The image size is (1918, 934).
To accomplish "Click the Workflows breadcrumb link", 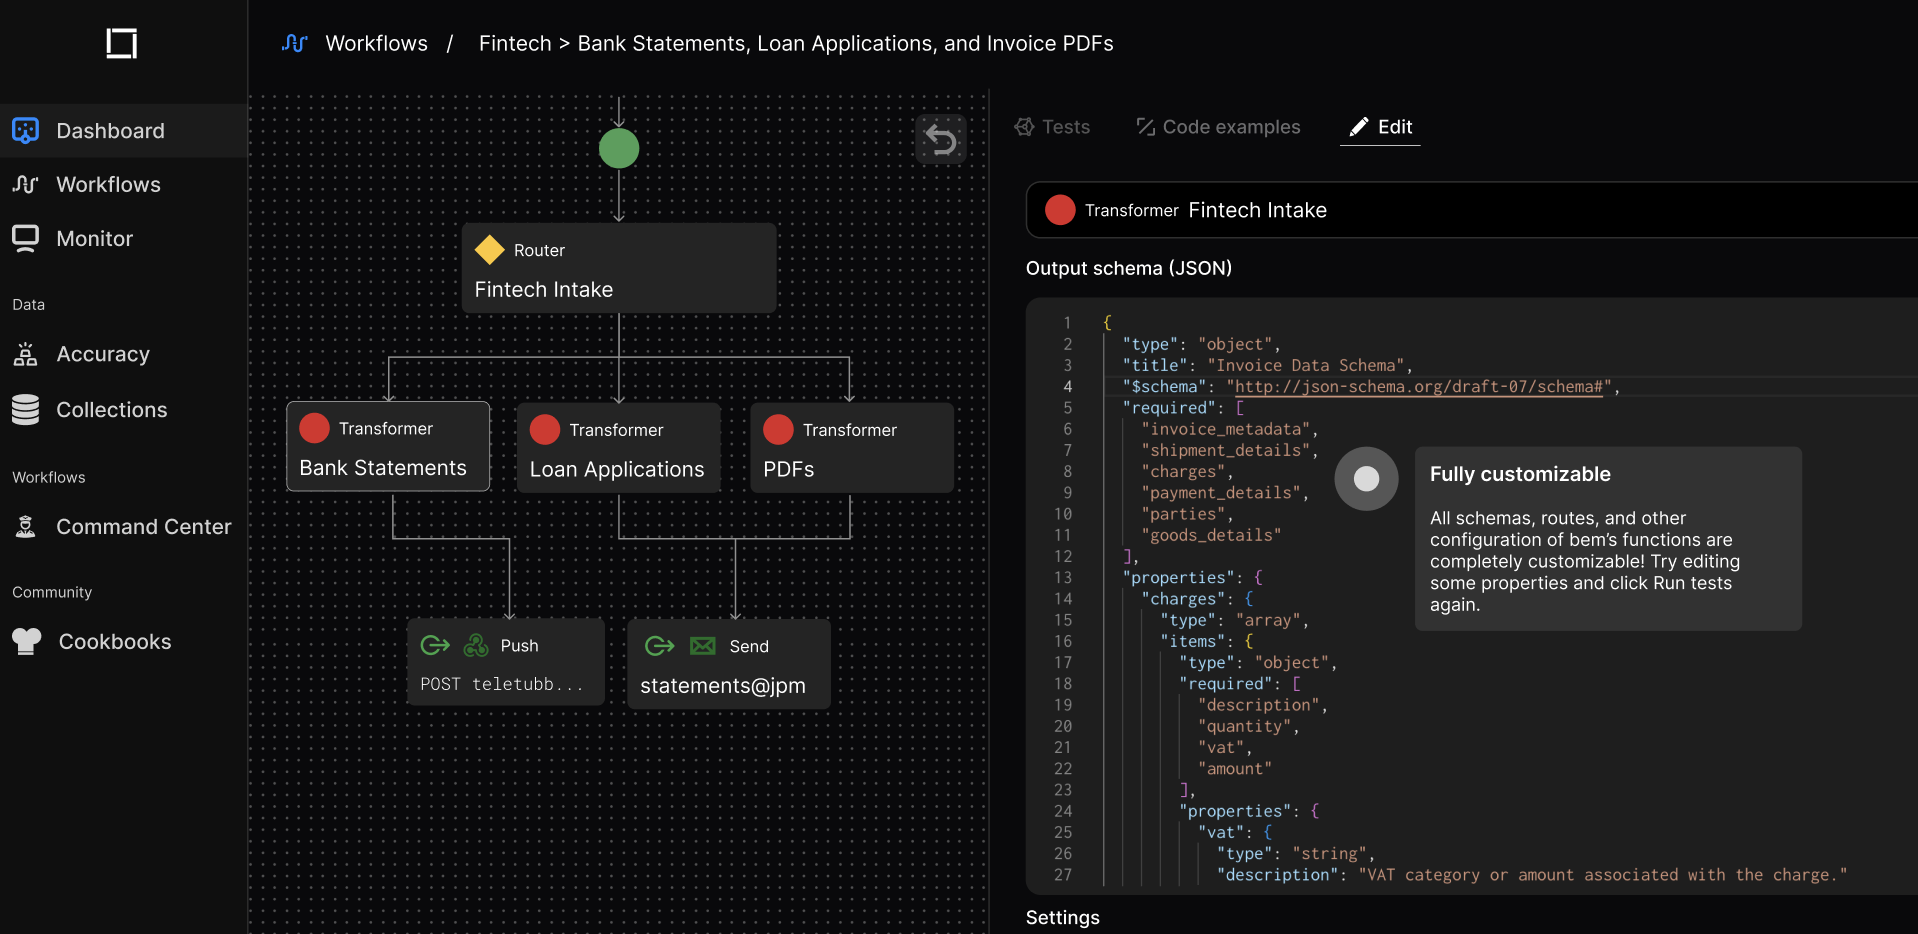I will tap(376, 43).
